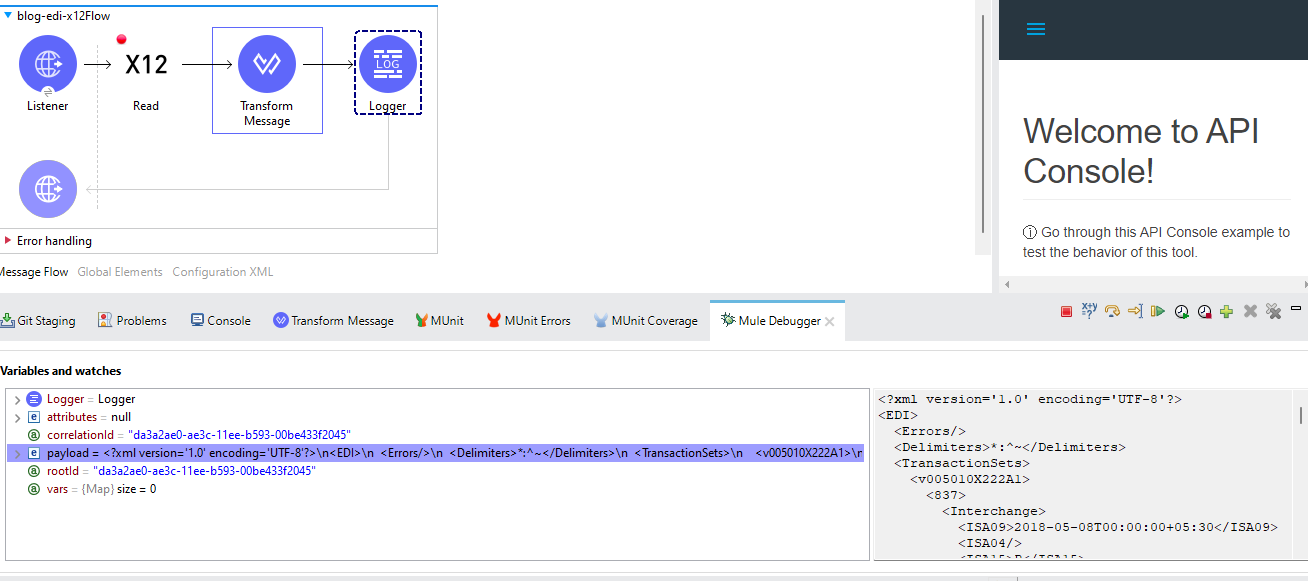
Task: Expand the Error handling section
Action: (x=9, y=241)
